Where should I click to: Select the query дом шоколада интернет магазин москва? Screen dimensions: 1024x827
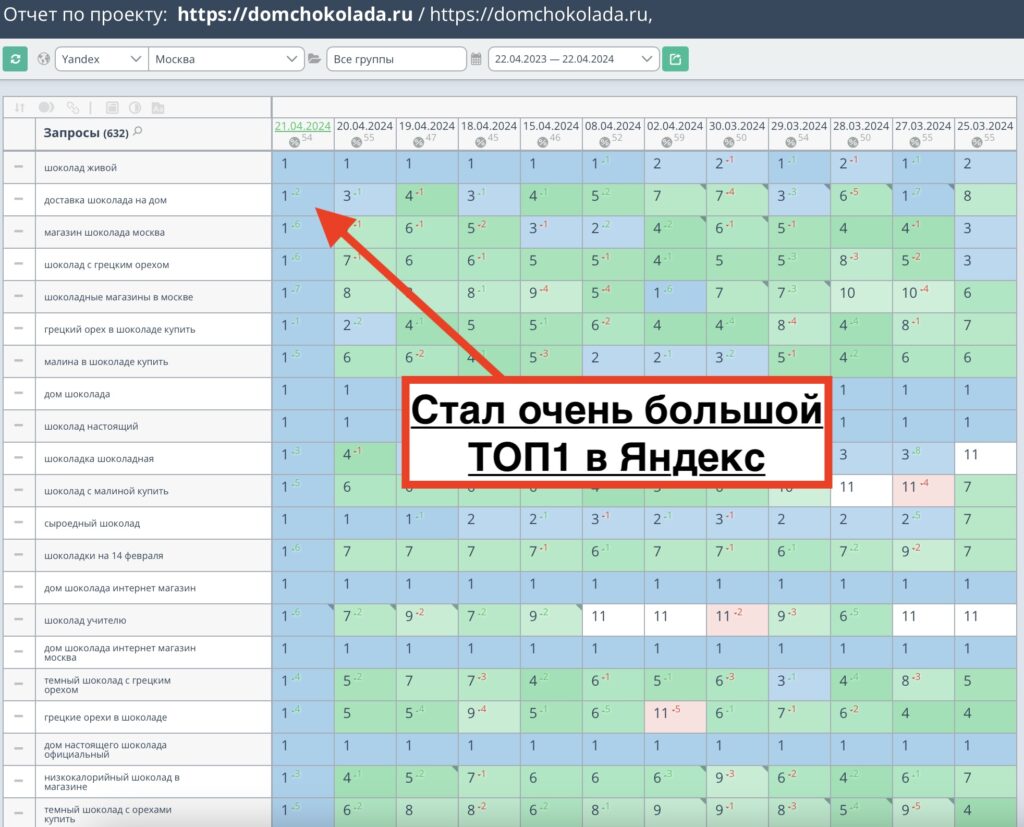(120, 653)
